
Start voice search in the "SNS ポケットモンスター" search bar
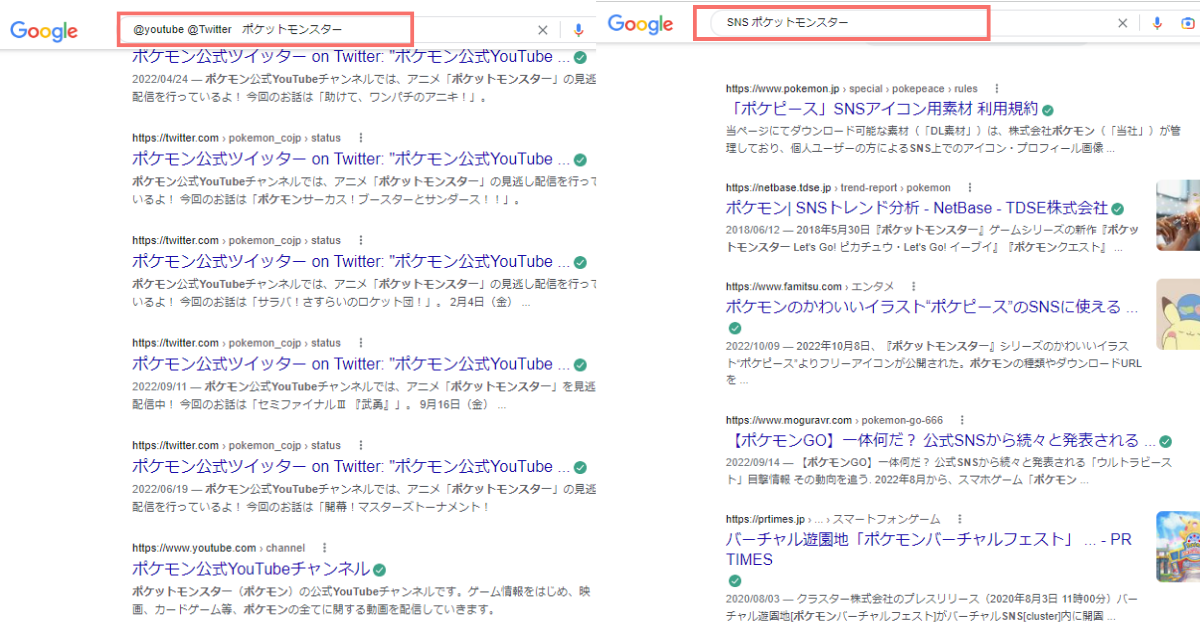point(1157,23)
